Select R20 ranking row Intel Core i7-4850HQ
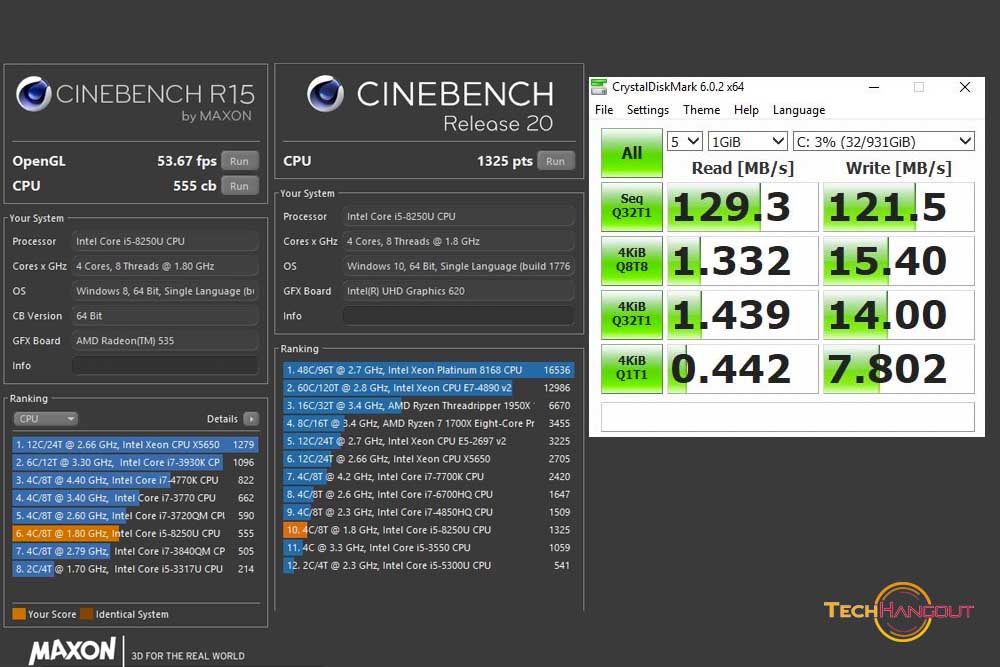 [x=429, y=512]
